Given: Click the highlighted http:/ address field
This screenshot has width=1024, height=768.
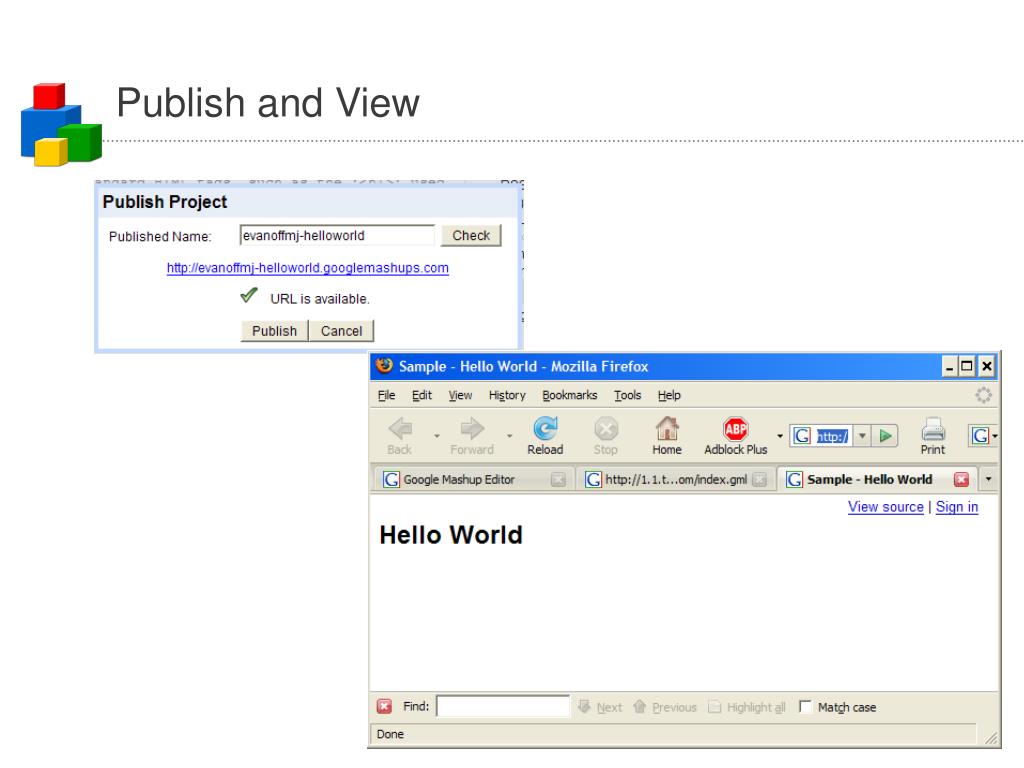Looking at the screenshot, I should [833, 436].
